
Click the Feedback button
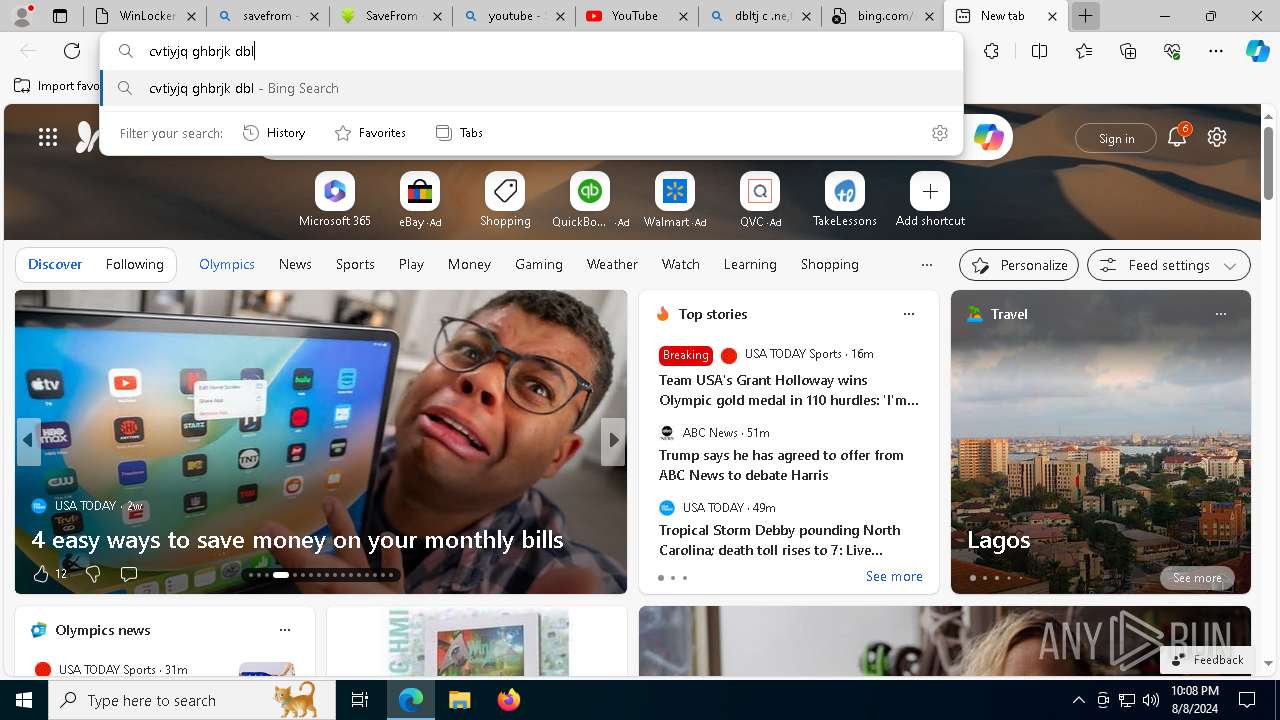[1207, 660]
